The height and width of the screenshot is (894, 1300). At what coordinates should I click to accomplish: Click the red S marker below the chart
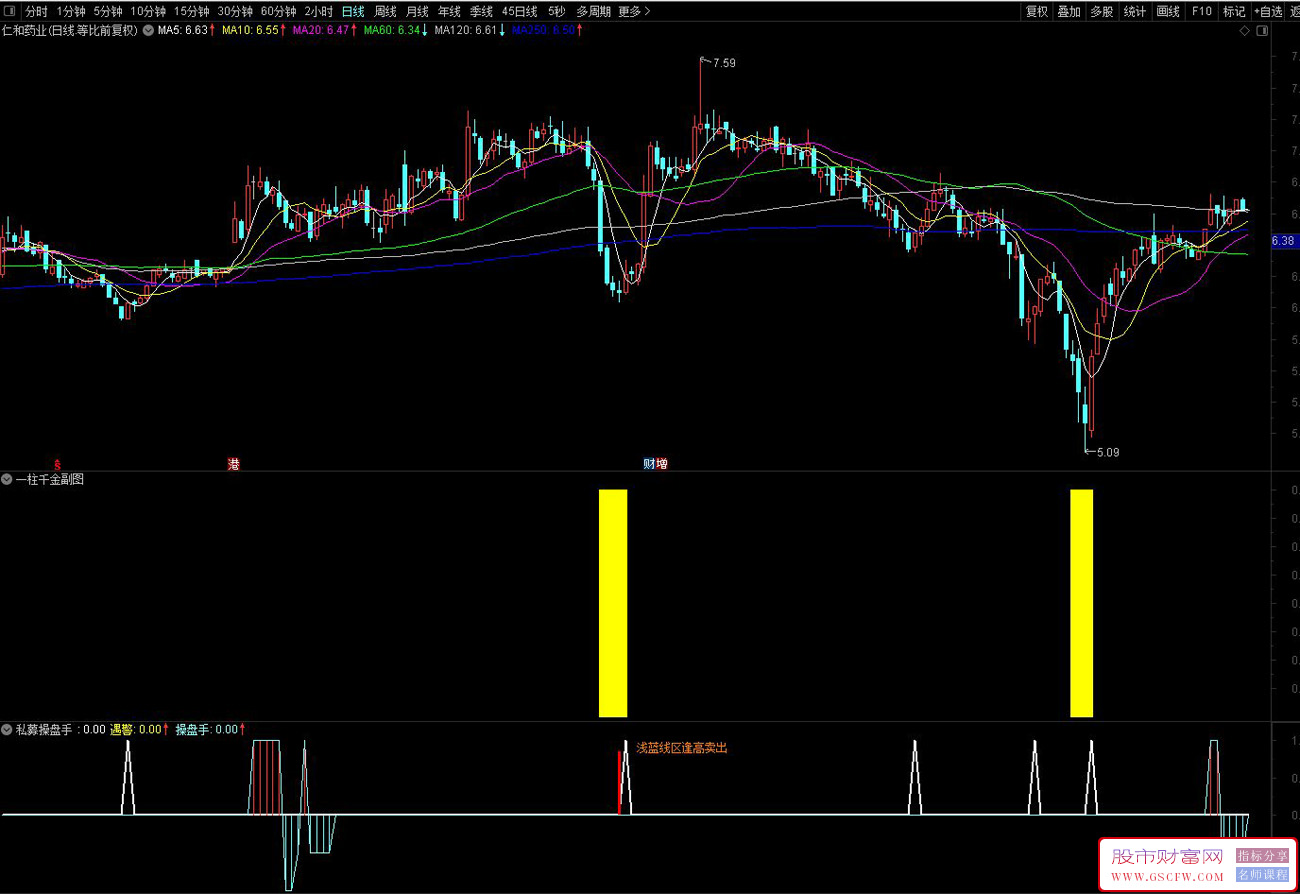click(57, 464)
